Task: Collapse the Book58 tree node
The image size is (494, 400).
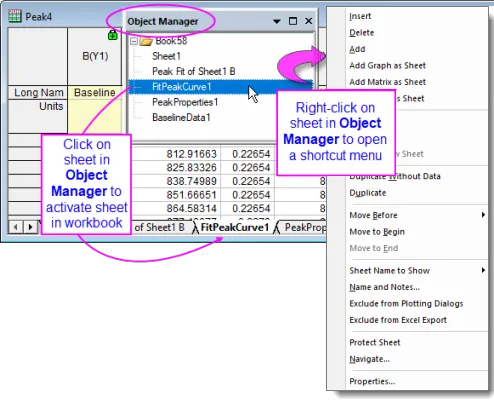Action: coord(134,41)
